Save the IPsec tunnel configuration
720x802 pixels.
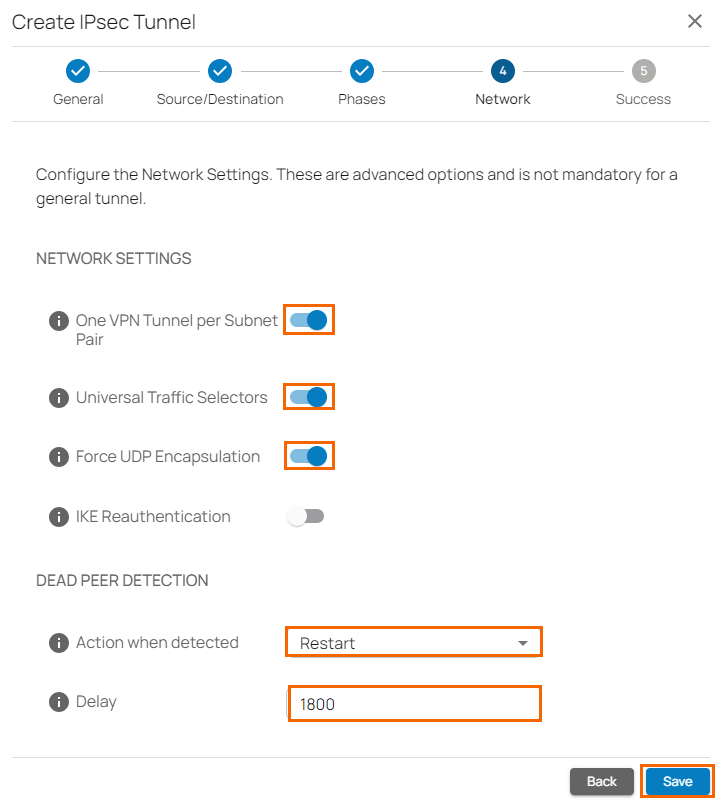tap(677, 781)
